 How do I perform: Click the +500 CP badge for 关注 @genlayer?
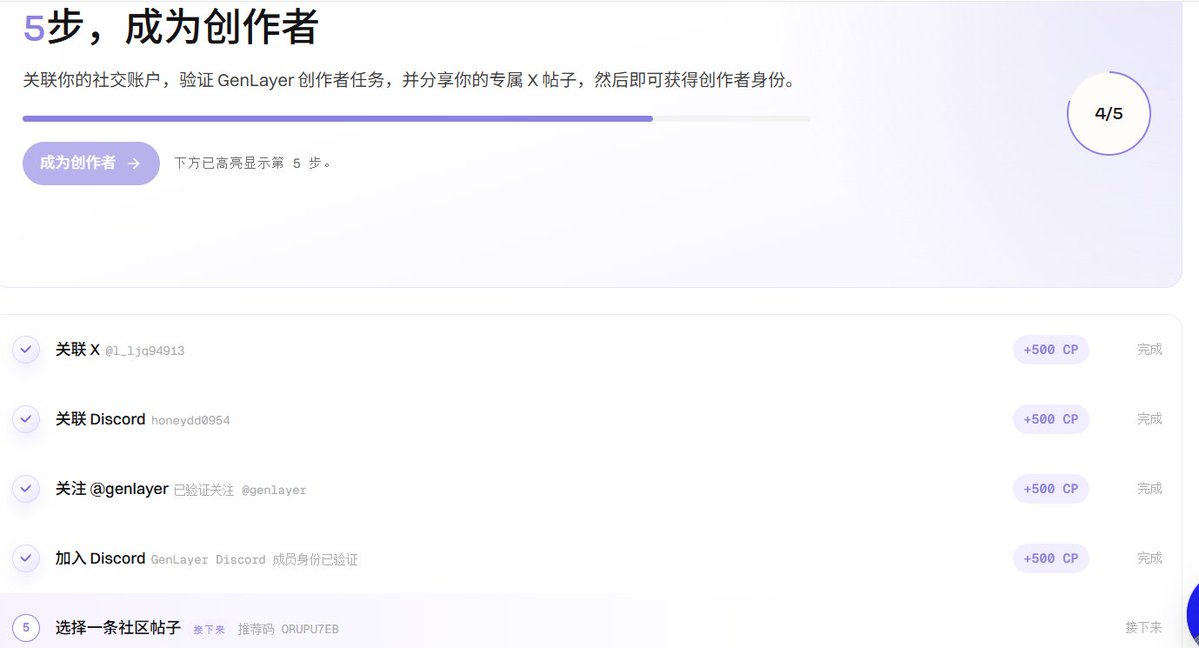1051,489
